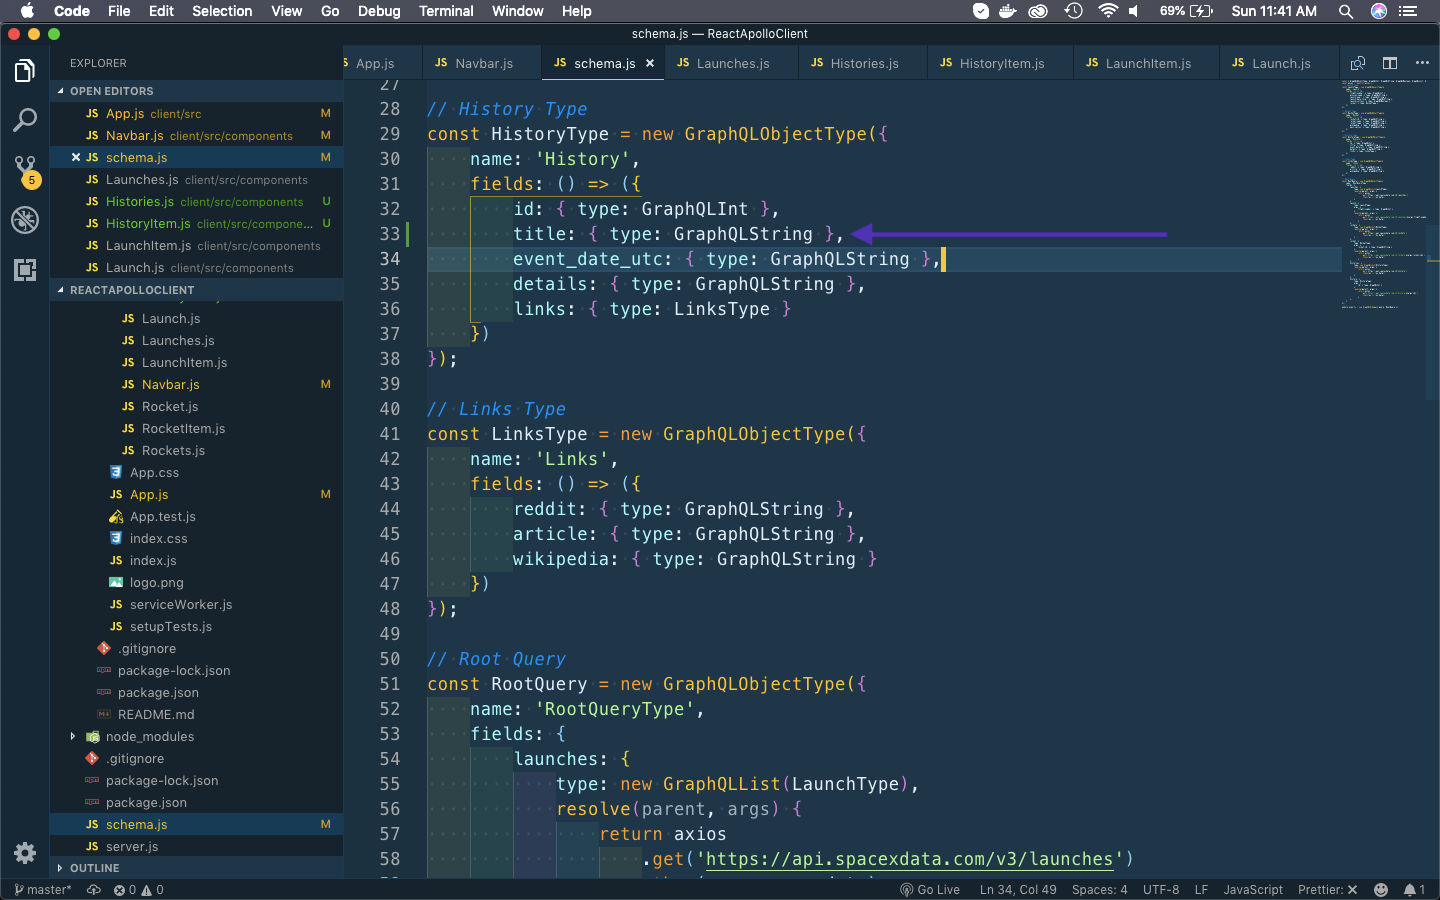Viewport: 1440px width, 900px height.
Task: Open the Search view in activity bar
Action: (x=25, y=120)
